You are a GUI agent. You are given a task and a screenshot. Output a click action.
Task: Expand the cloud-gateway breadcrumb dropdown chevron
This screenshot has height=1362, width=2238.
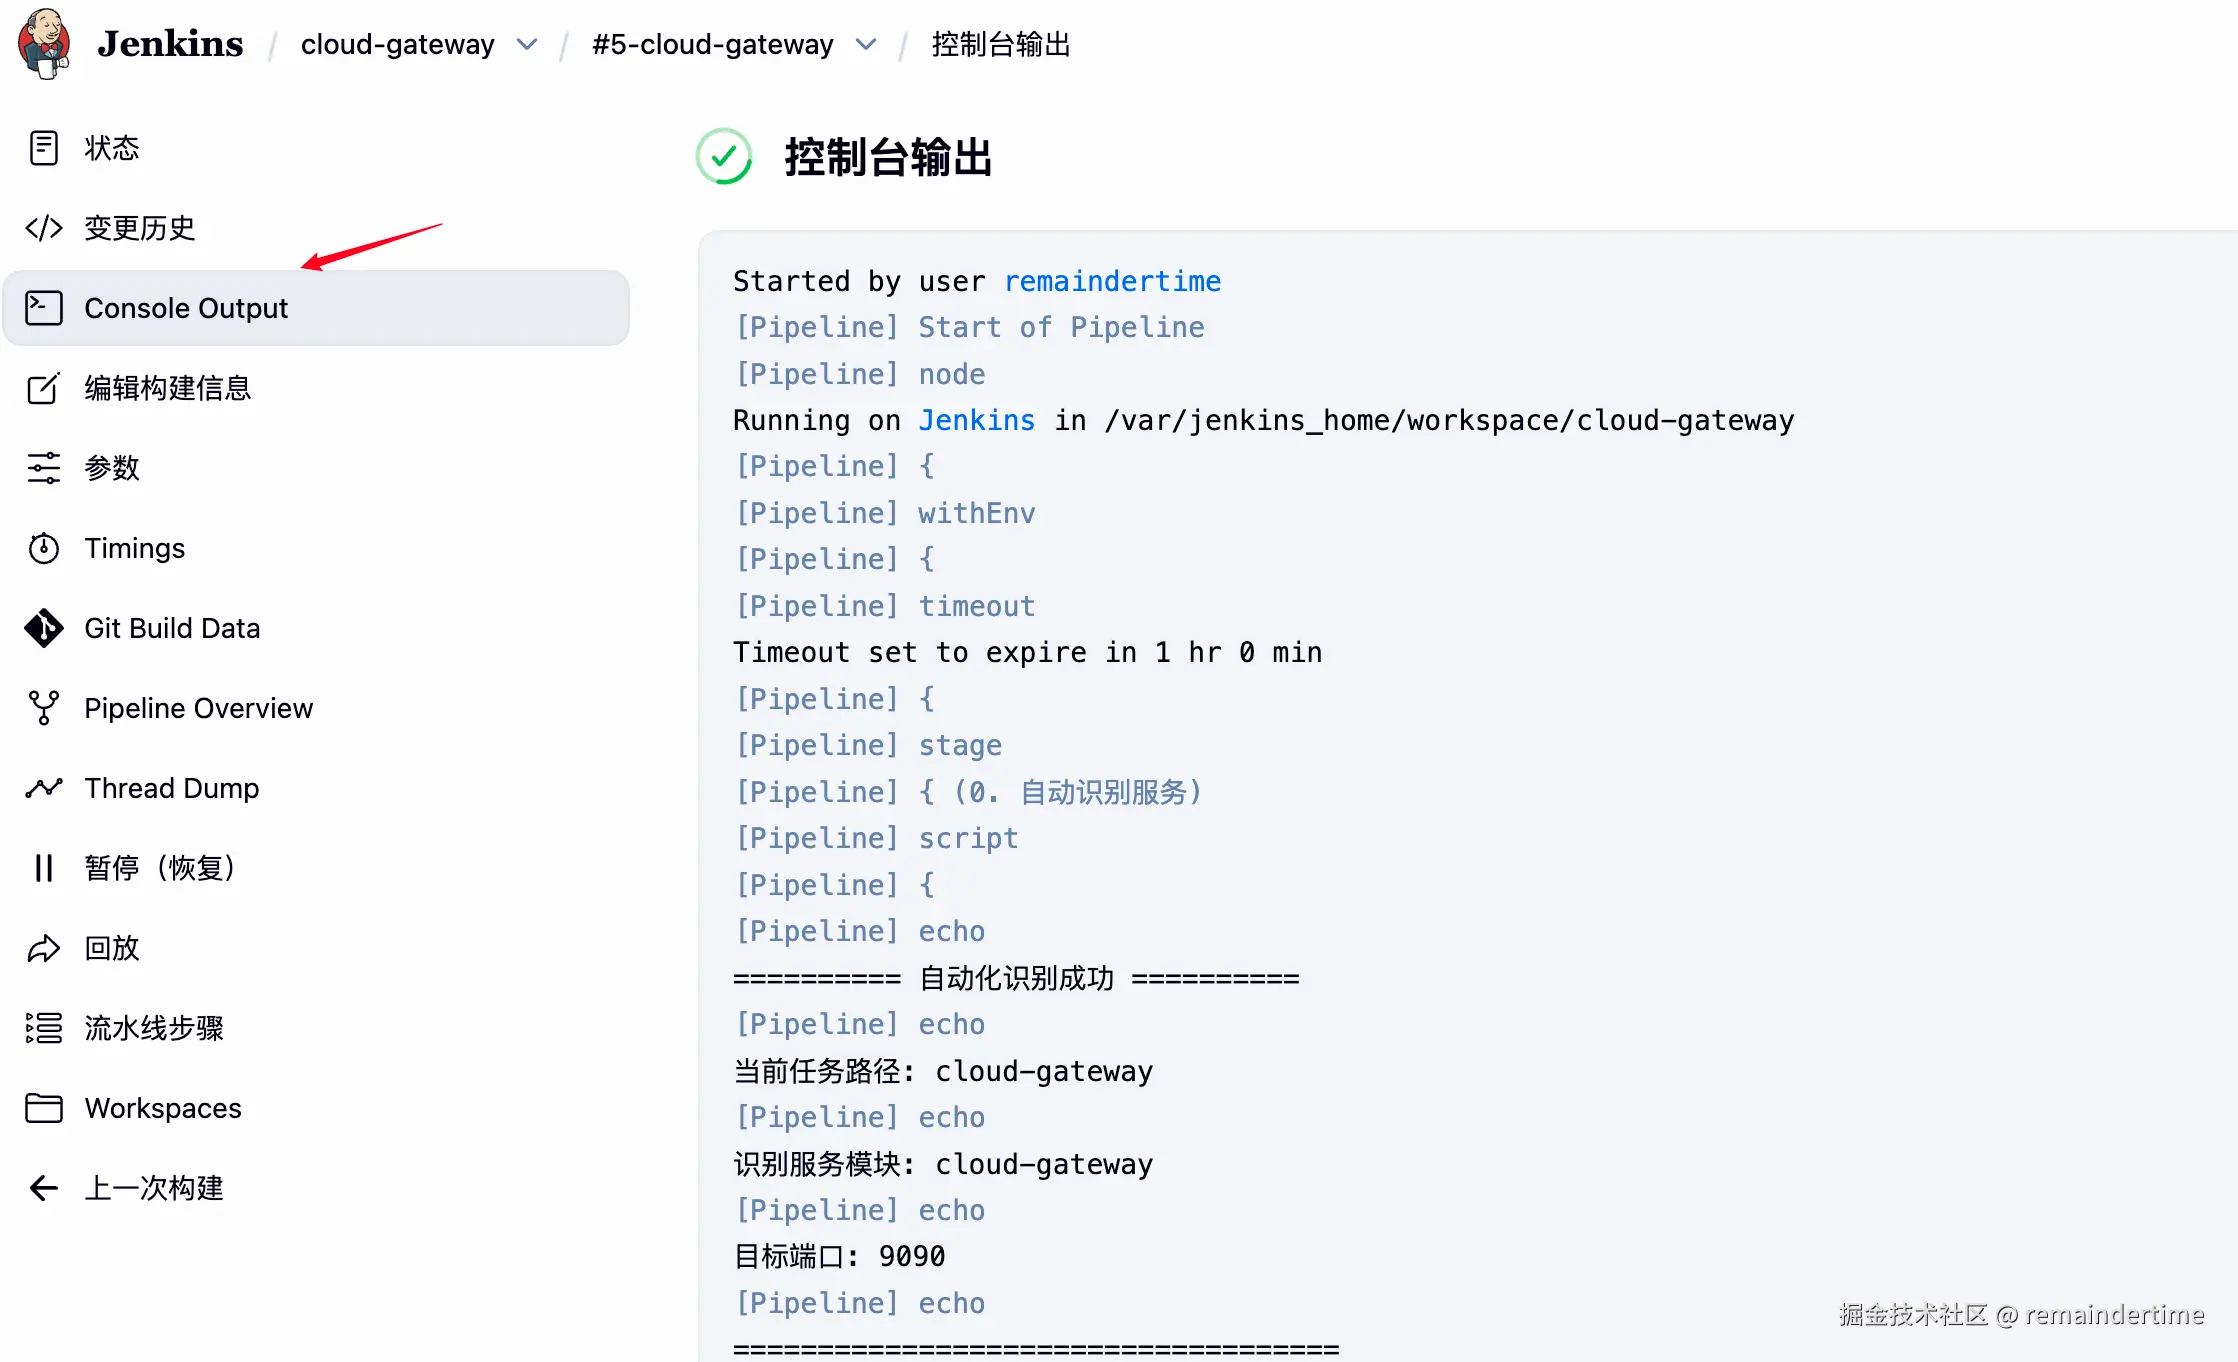[527, 45]
